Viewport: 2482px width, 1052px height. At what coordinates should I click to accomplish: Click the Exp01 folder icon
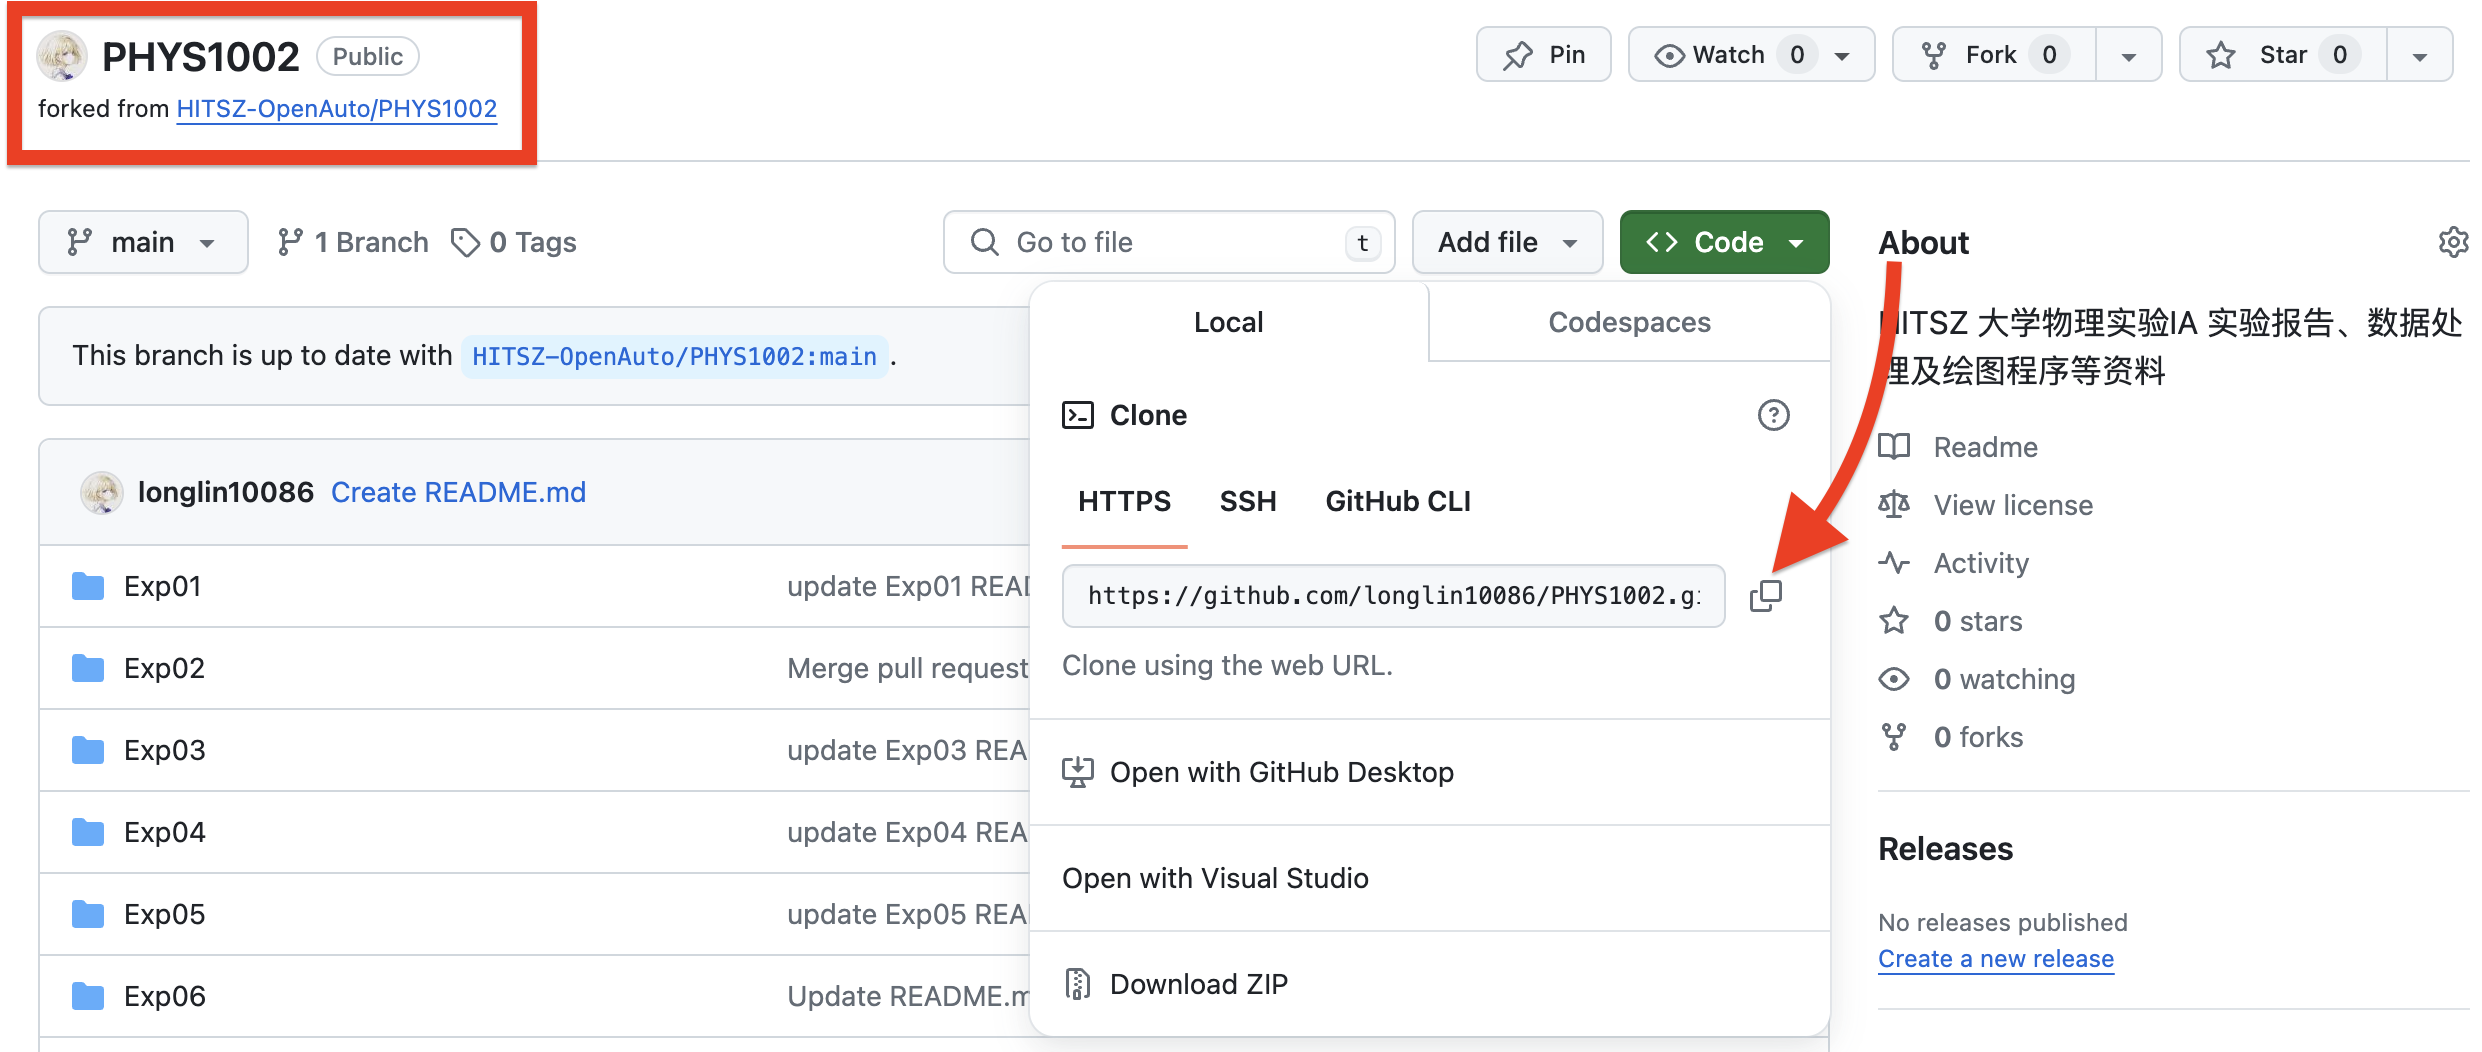click(x=88, y=586)
